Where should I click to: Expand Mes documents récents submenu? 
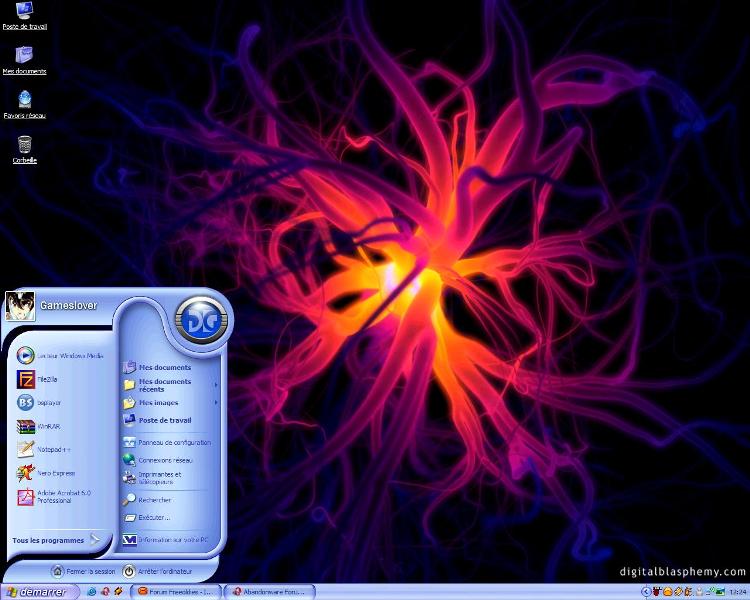[x=170, y=385]
